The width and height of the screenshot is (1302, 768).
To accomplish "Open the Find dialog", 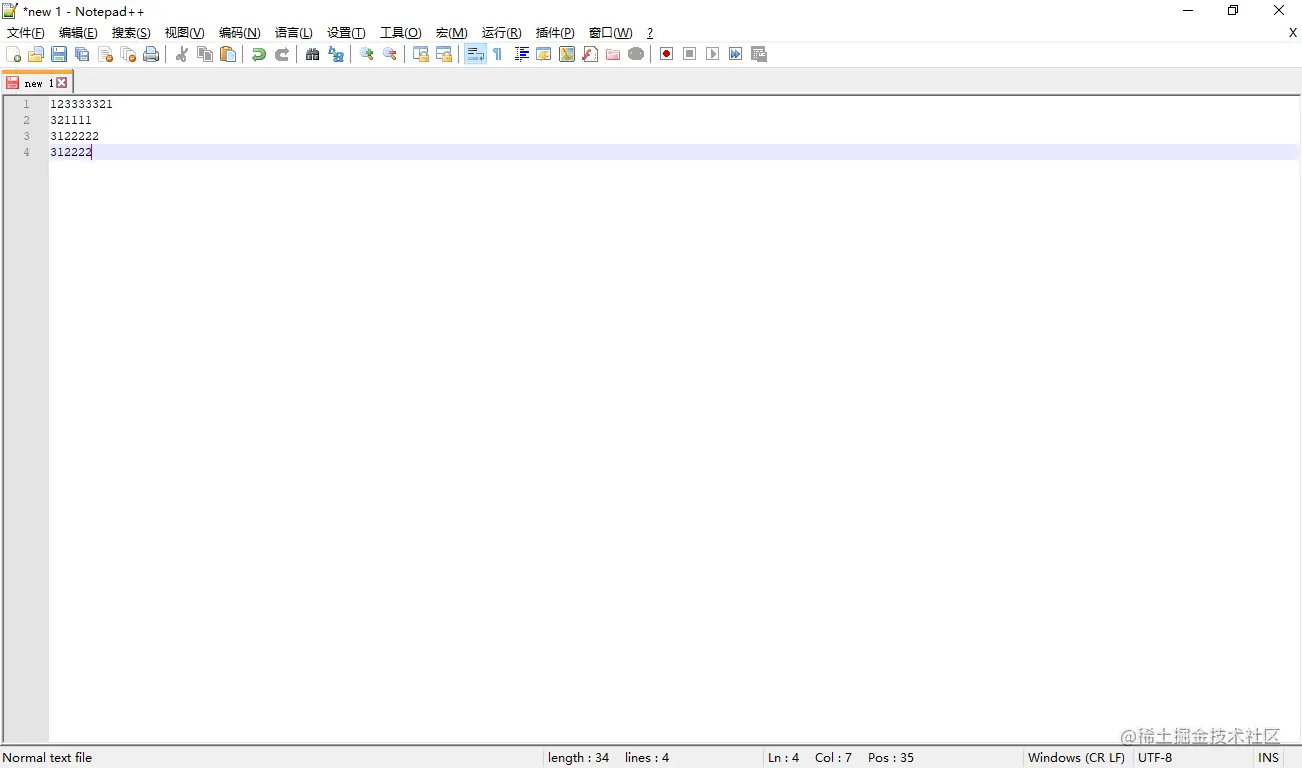I will [x=312, y=53].
